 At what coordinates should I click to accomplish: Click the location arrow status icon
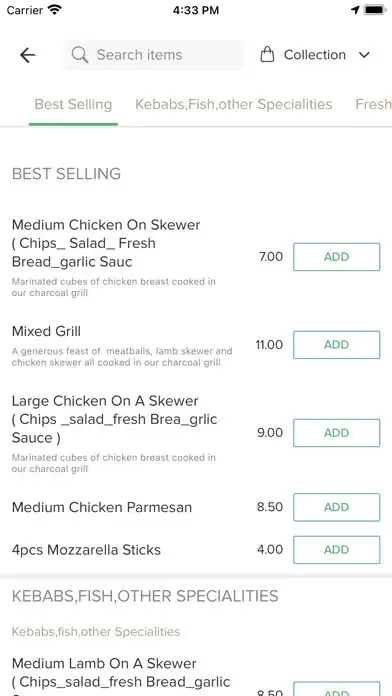click(x=355, y=10)
